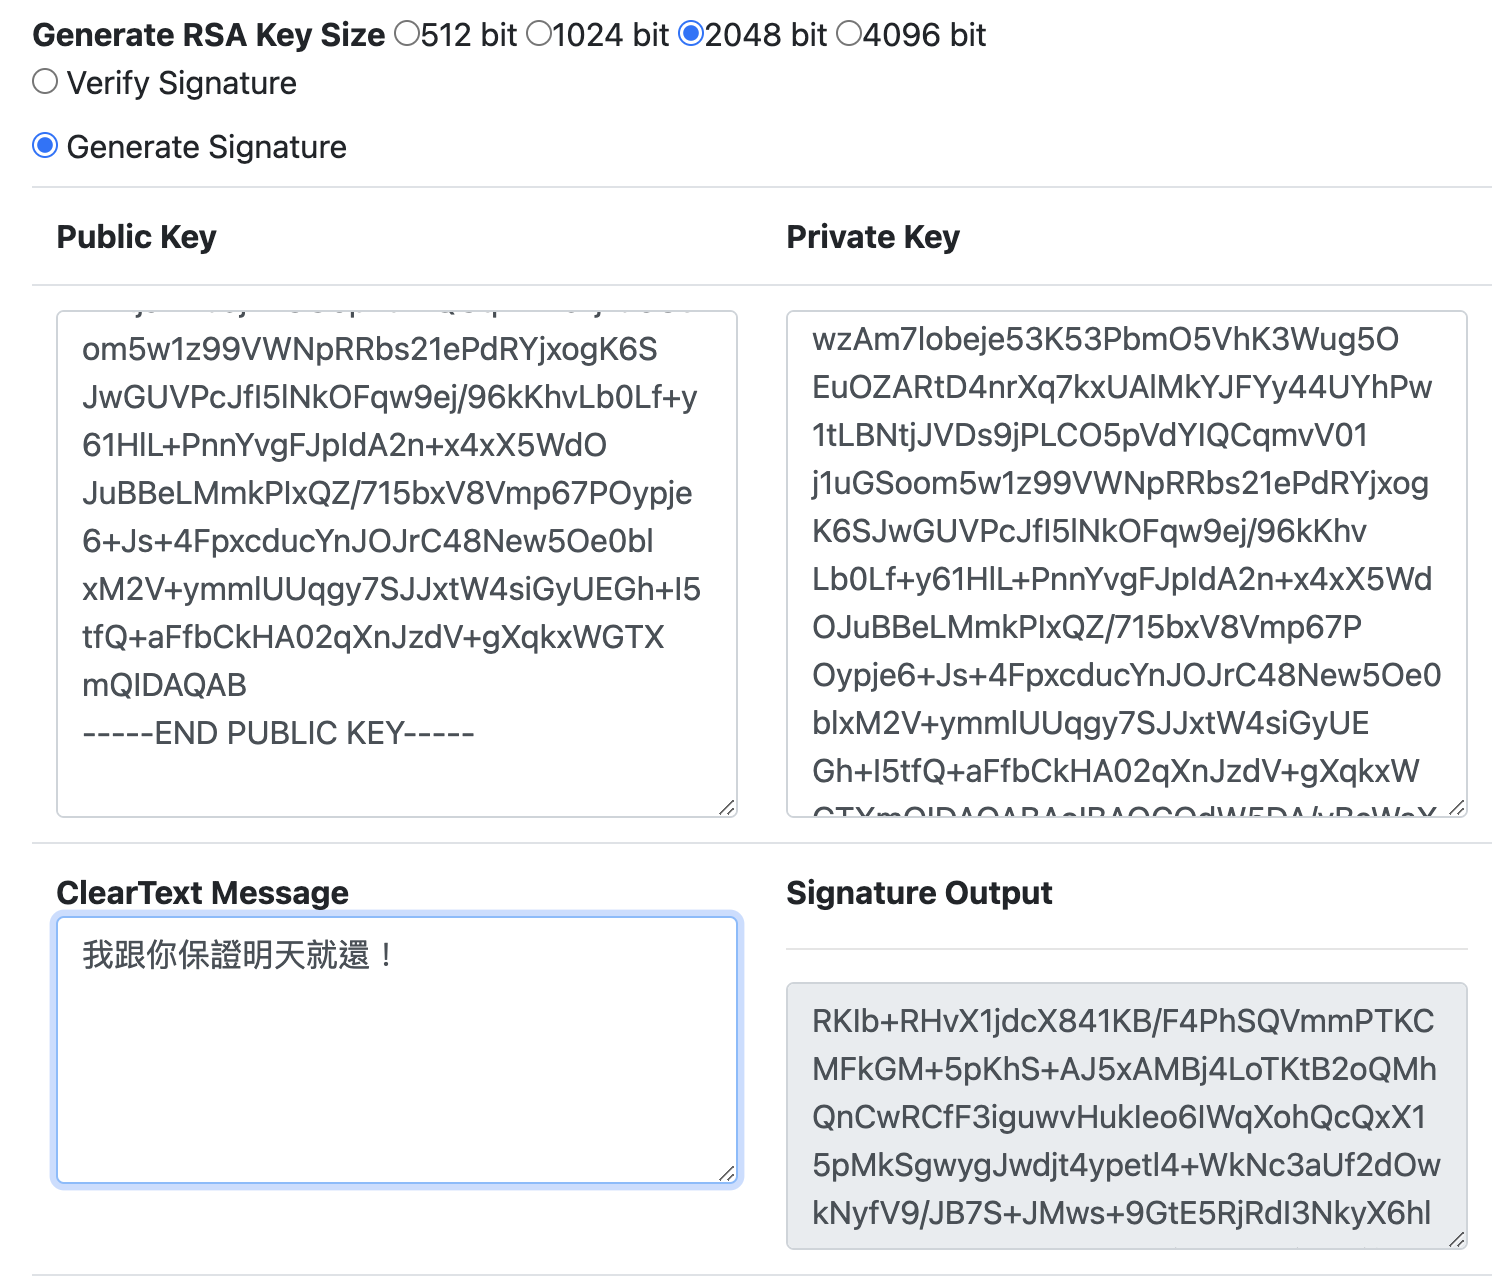Select the 4096 bit key size option
1506x1280 pixels.
pos(849,34)
